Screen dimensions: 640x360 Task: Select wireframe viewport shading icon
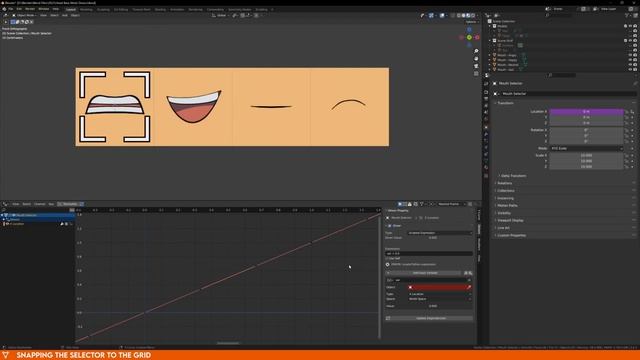pos(458,16)
